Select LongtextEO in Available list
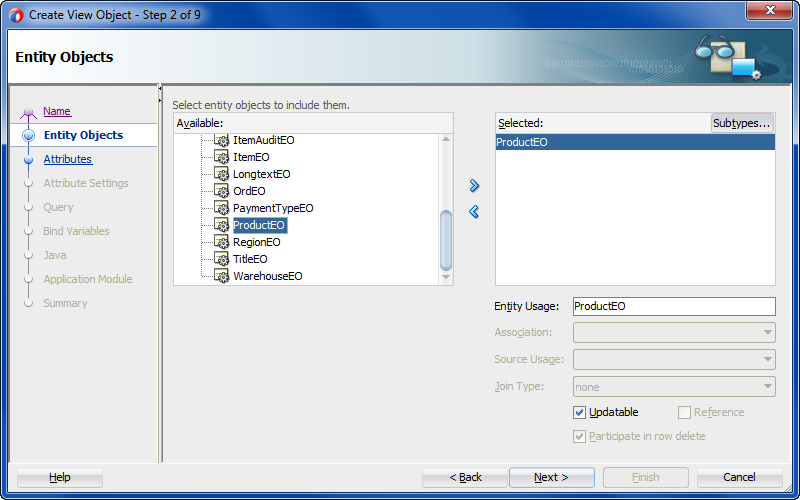 coord(261,174)
